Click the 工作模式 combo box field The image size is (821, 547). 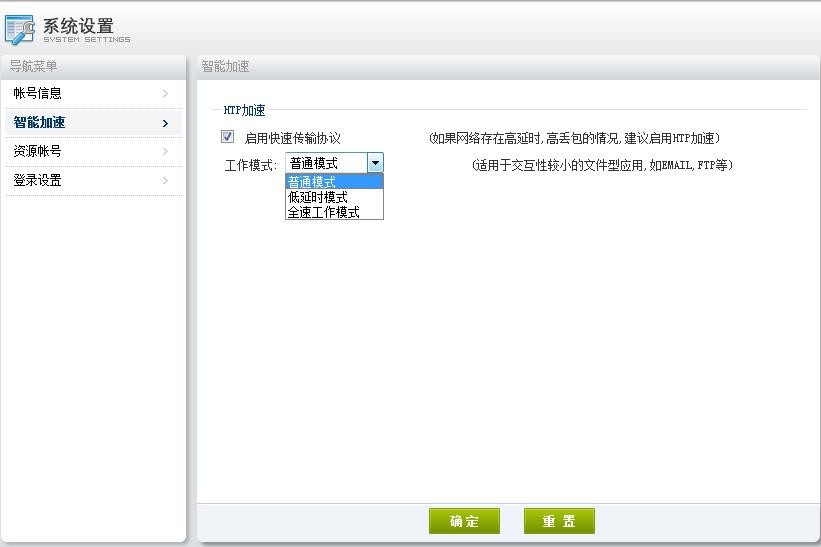coord(326,163)
